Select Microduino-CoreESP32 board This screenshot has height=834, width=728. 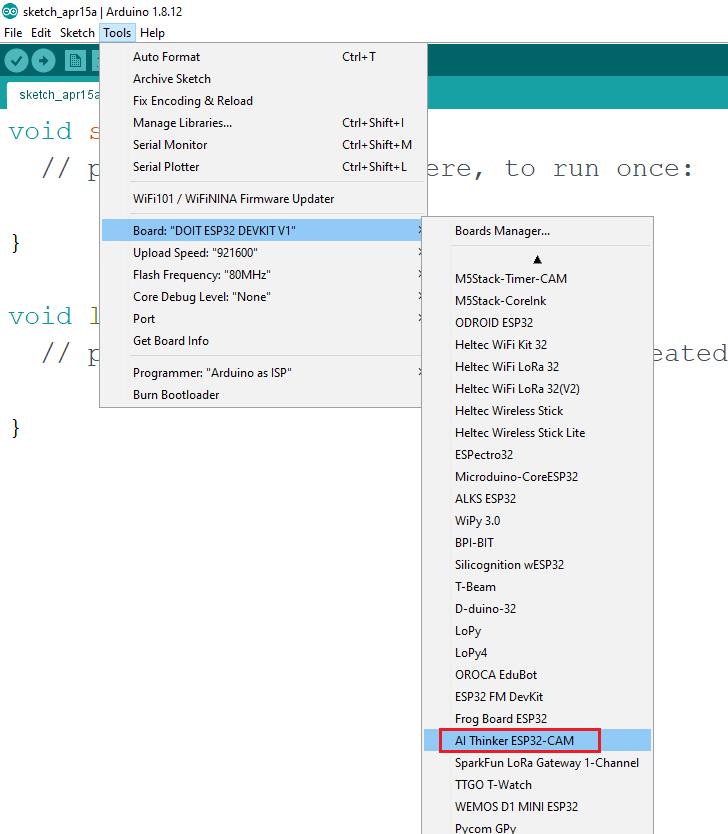click(x=538, y=477)
